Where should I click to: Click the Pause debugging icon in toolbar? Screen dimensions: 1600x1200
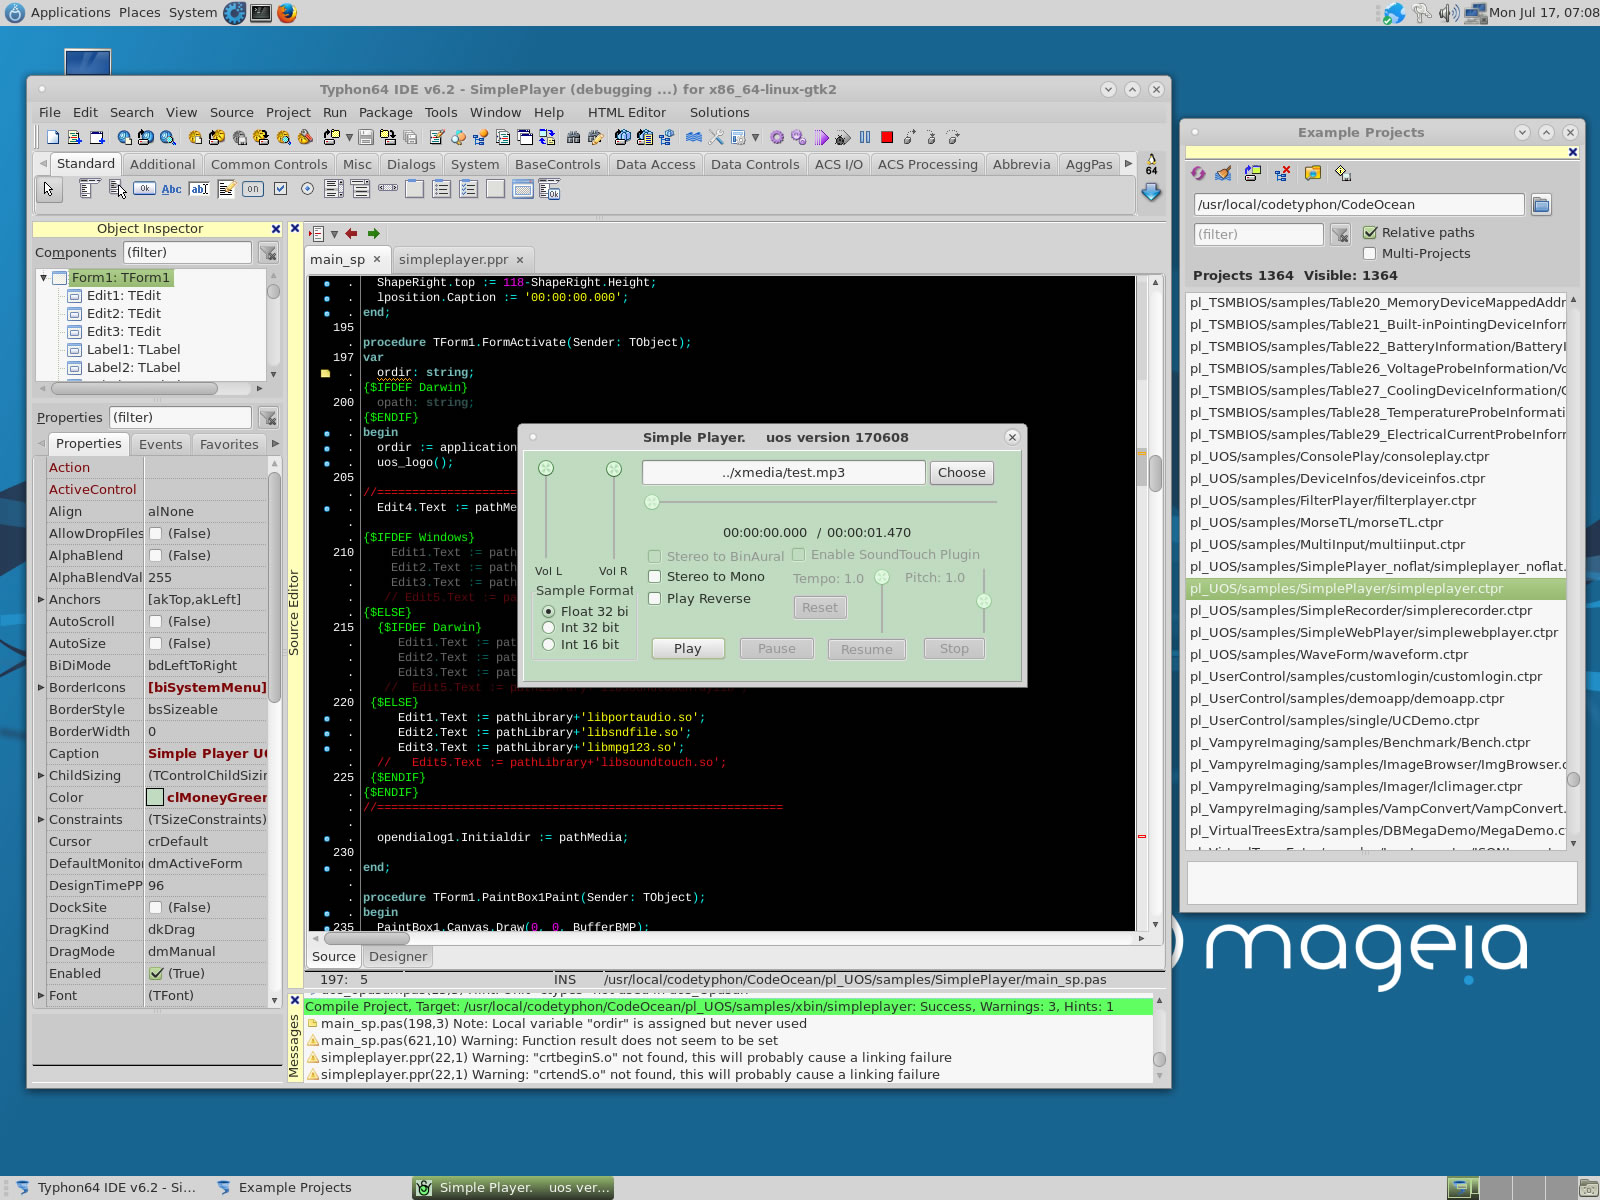865,138
